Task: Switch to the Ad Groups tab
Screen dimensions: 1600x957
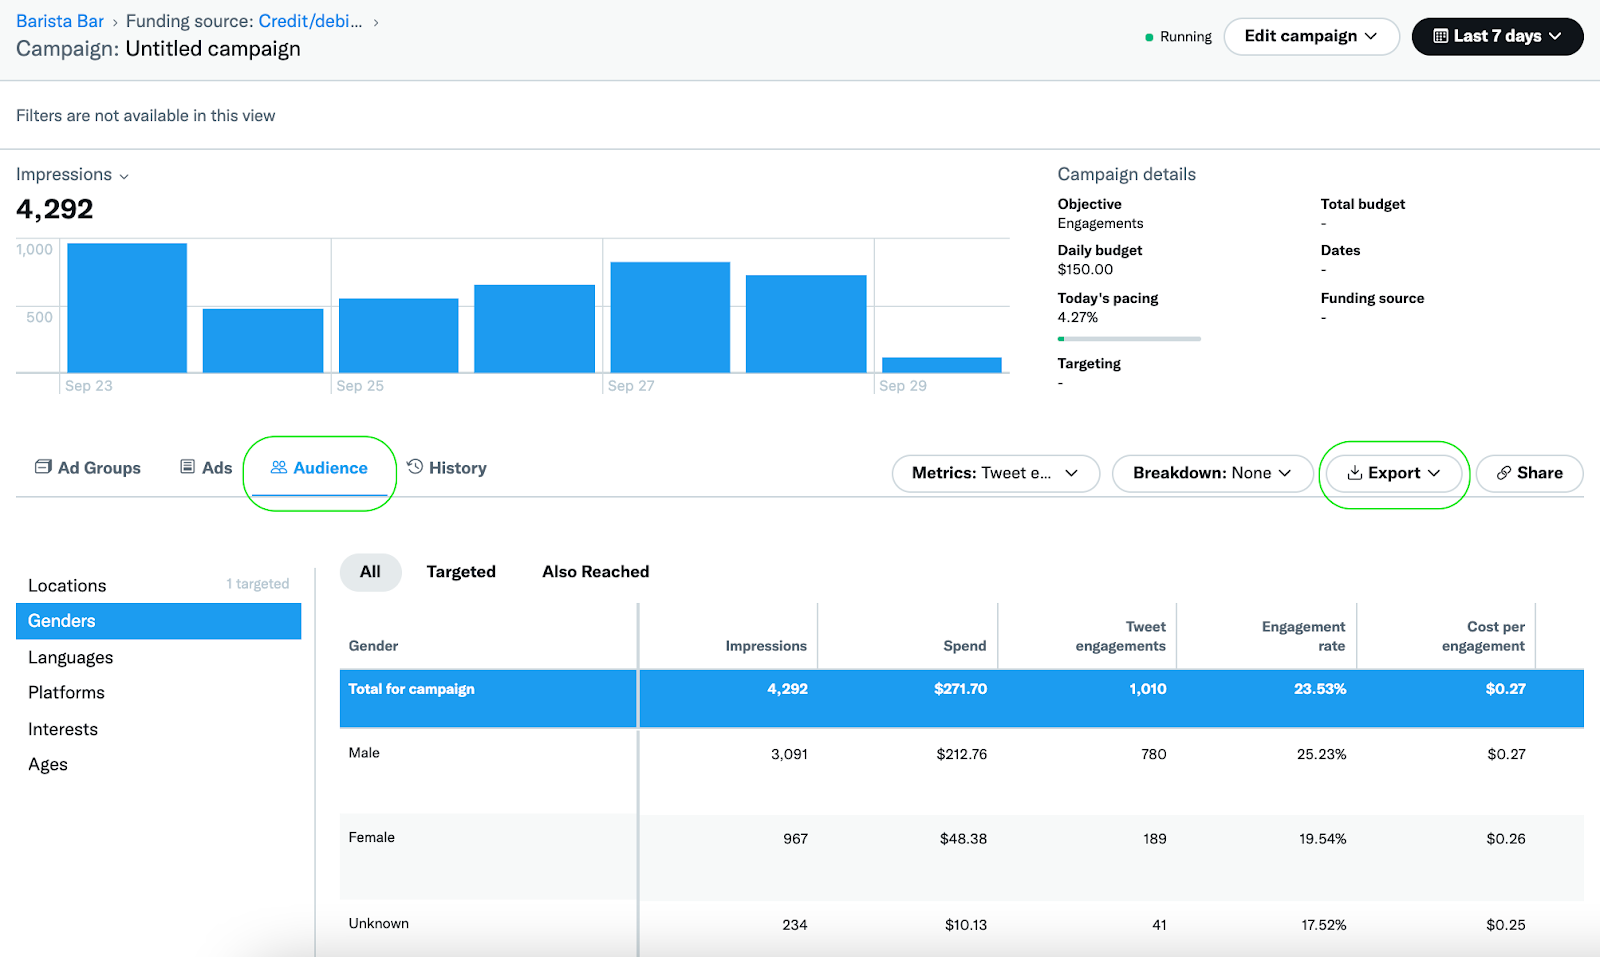Action: [x=88, y=468]
